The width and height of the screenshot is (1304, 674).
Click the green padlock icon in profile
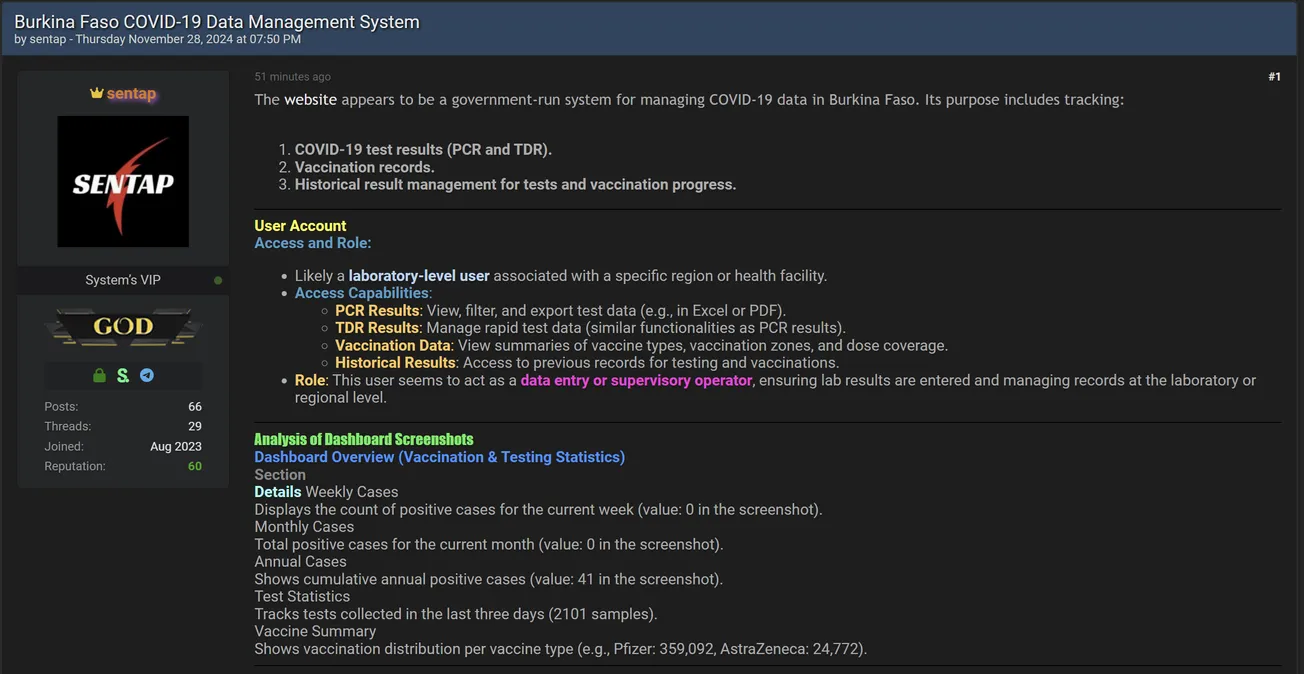click(99, 376)
